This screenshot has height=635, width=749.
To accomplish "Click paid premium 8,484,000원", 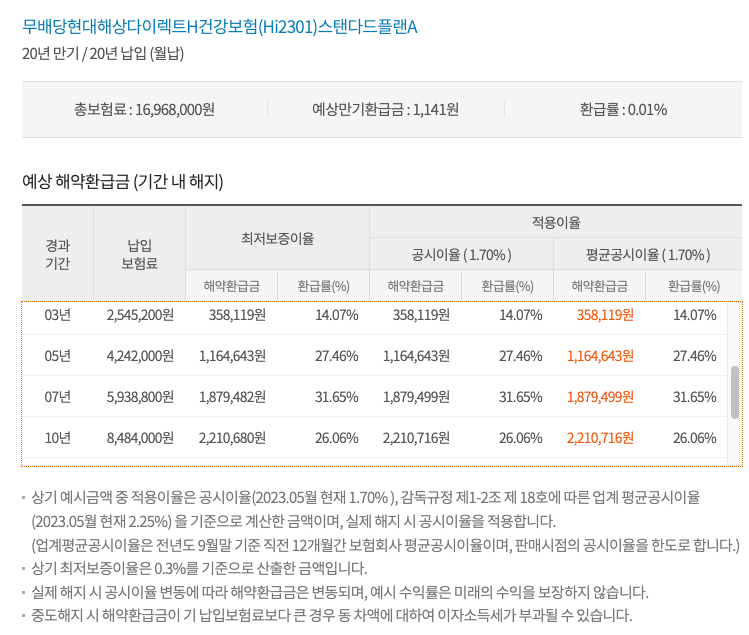I will click(140, 438).
